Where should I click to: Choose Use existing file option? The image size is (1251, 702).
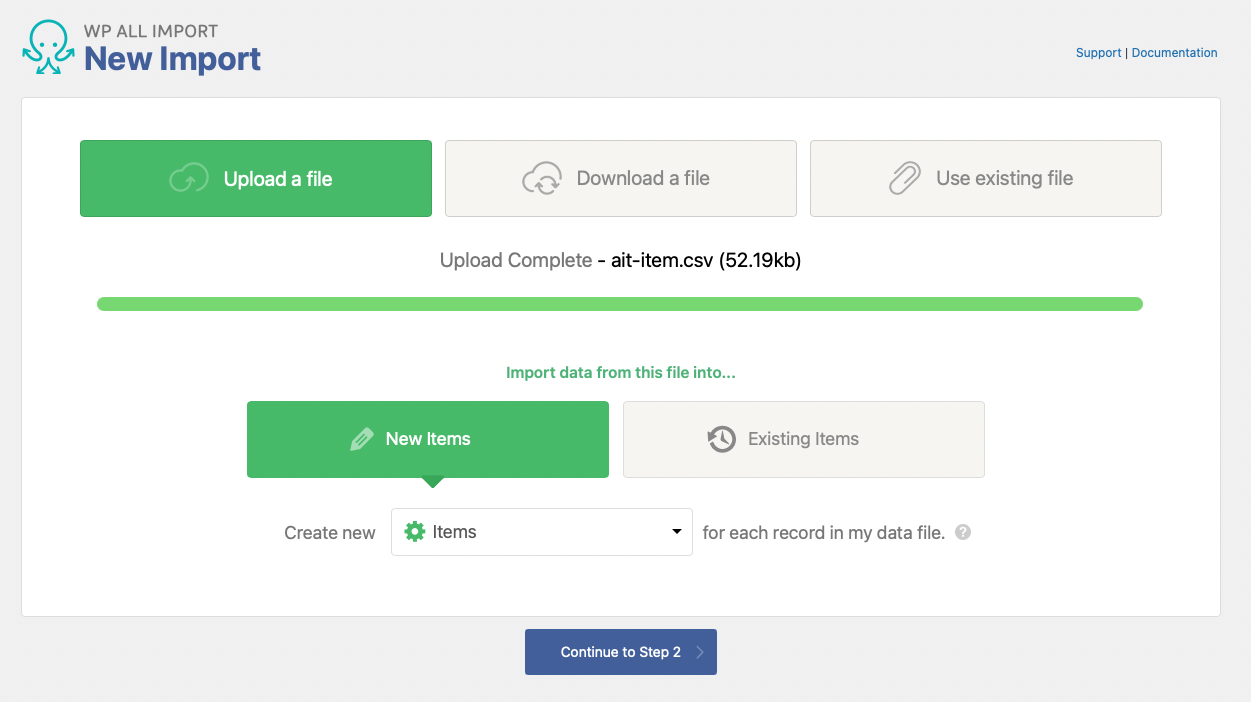[x=986, y=179]
